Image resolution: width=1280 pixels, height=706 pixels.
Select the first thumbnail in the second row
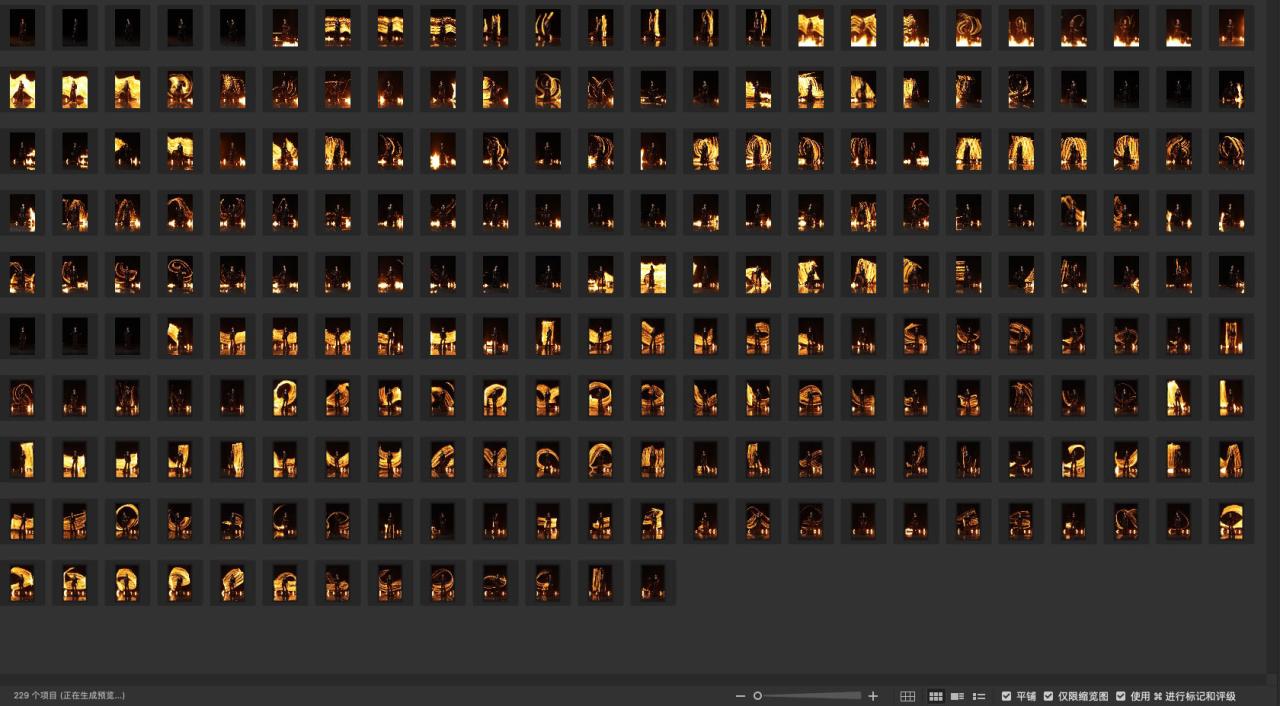point(22,90)
